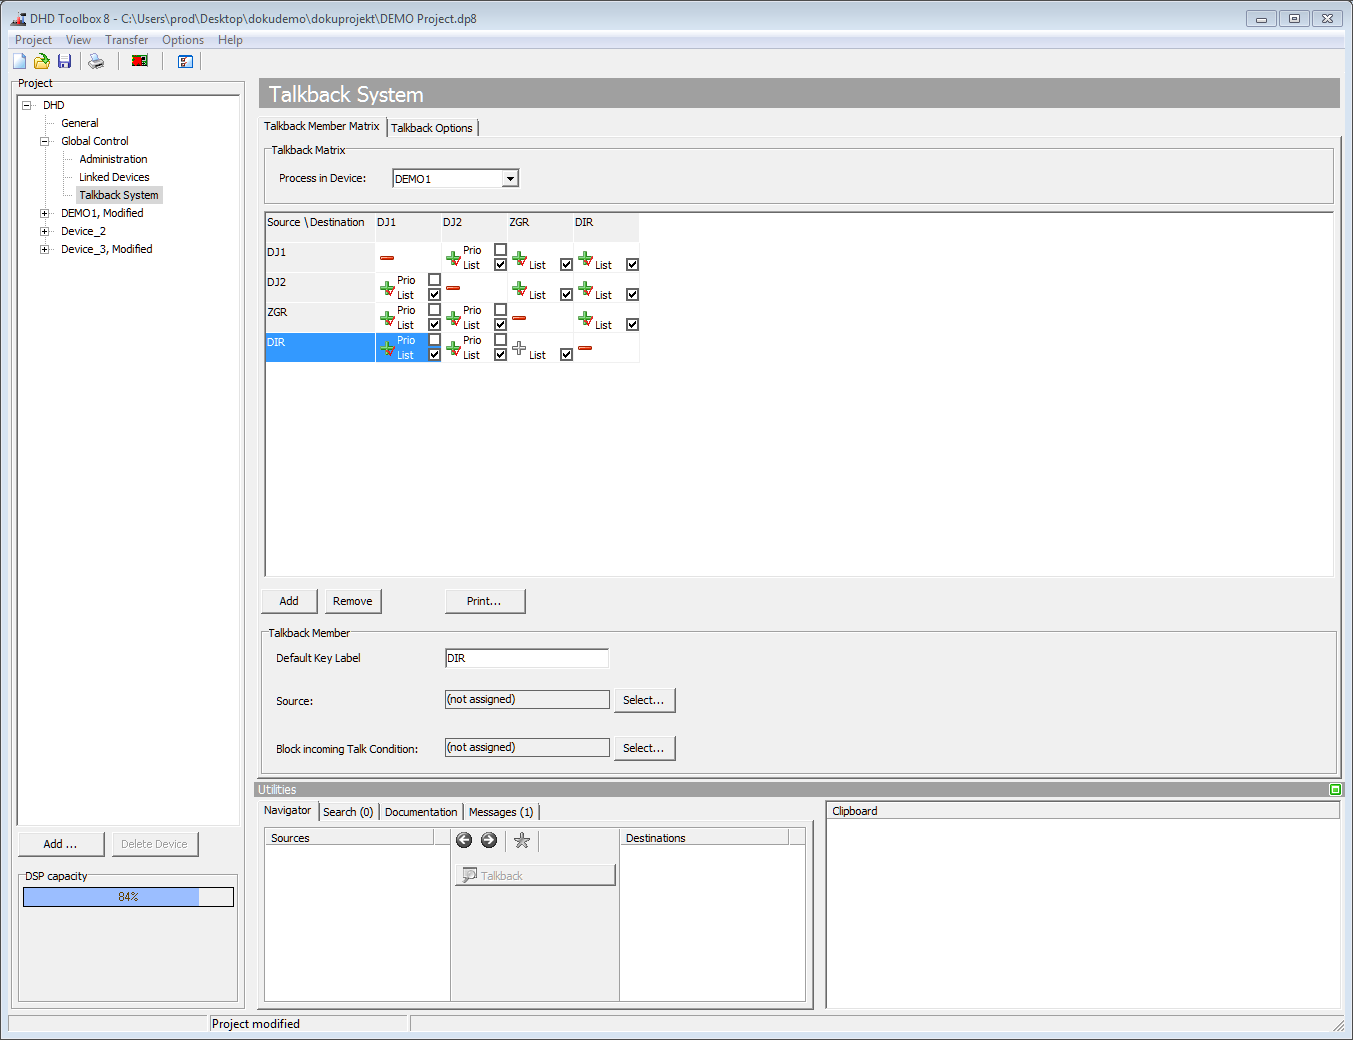1353x1040 pixels.
Task: Toggle the List checkbox in the ZGR-to-DIR cell
Action: pos(632,324)
